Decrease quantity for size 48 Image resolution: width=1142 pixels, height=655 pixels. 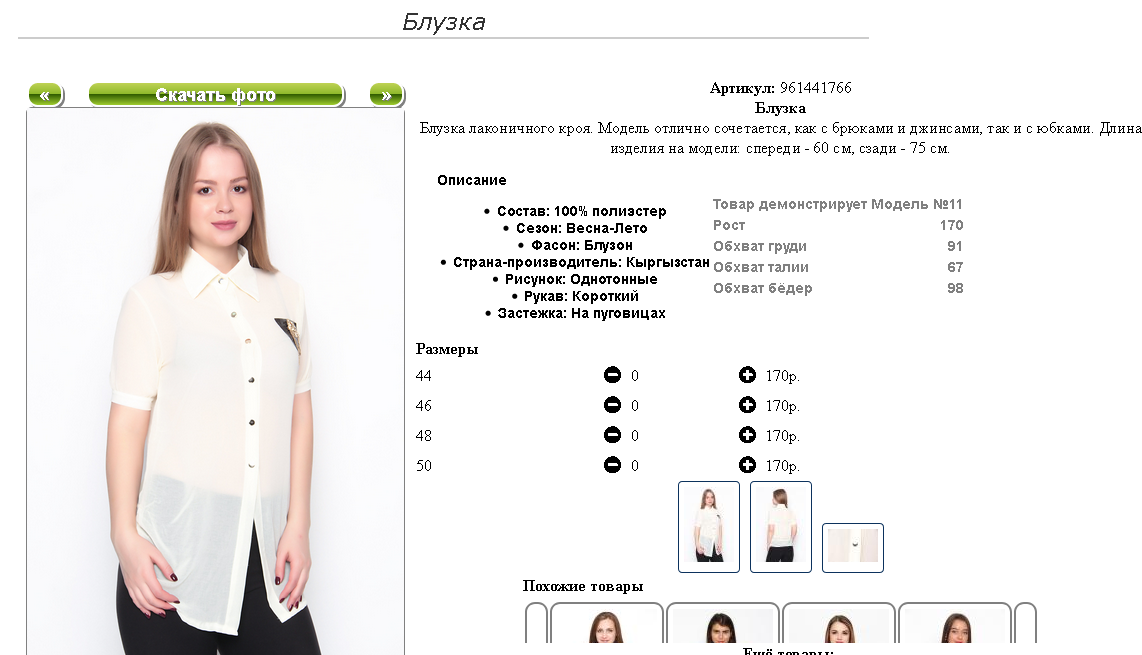613,435
